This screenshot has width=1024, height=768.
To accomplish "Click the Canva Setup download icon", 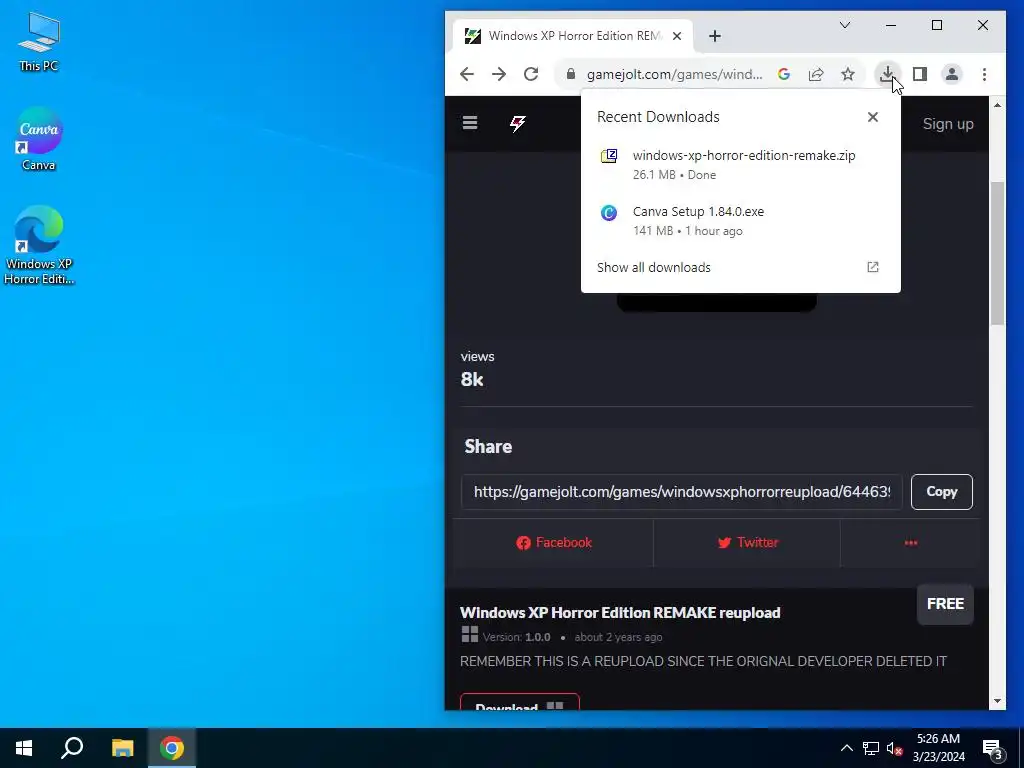I will click(x=609, y=212).
